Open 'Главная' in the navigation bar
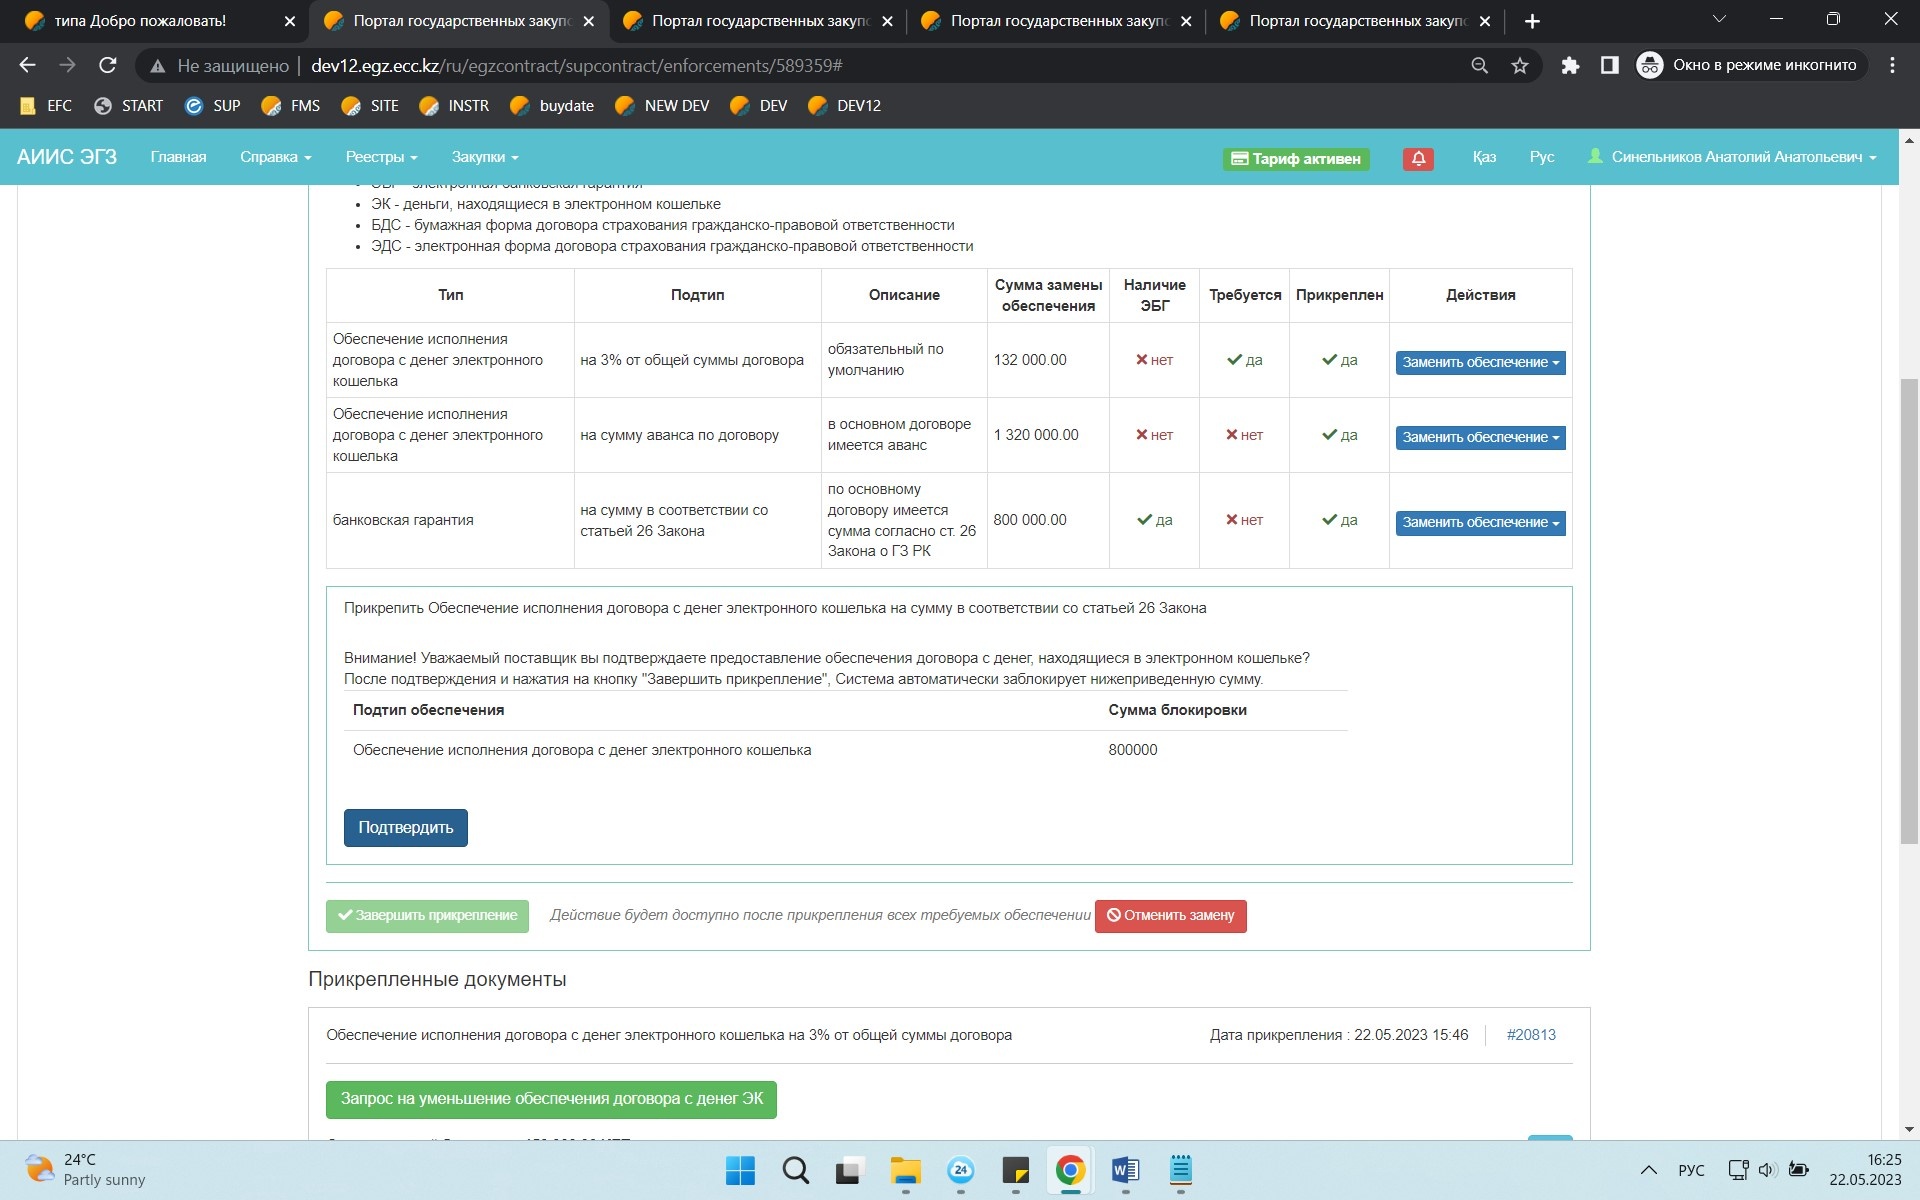The height and width of the screenshot is (1200, 1920). coord(178,157)
